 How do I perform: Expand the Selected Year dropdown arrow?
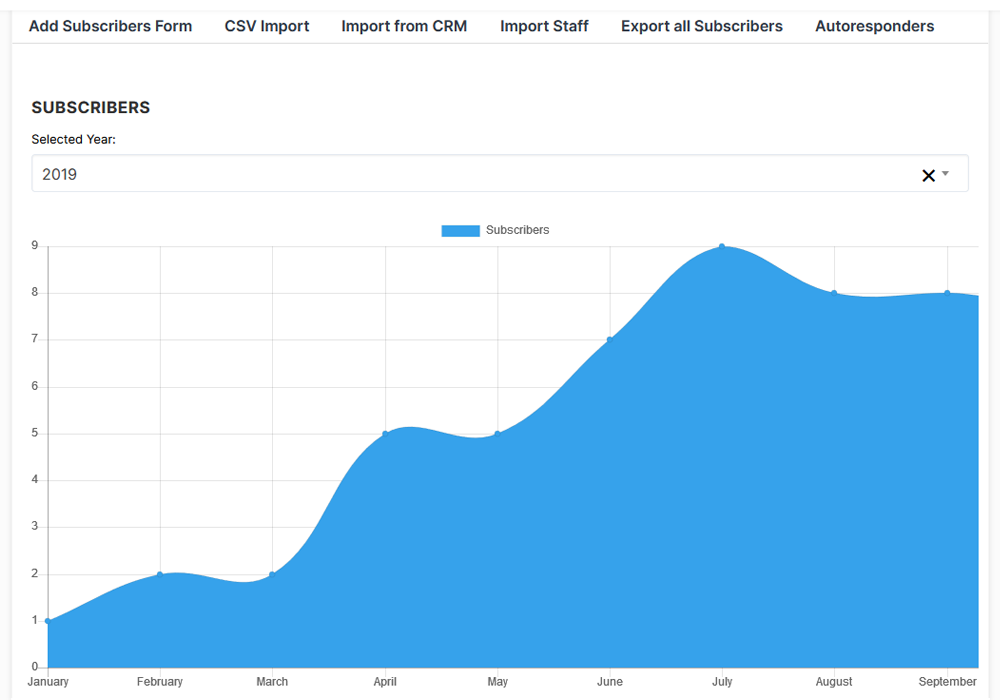pyautogui.click(x=945, y=173)
